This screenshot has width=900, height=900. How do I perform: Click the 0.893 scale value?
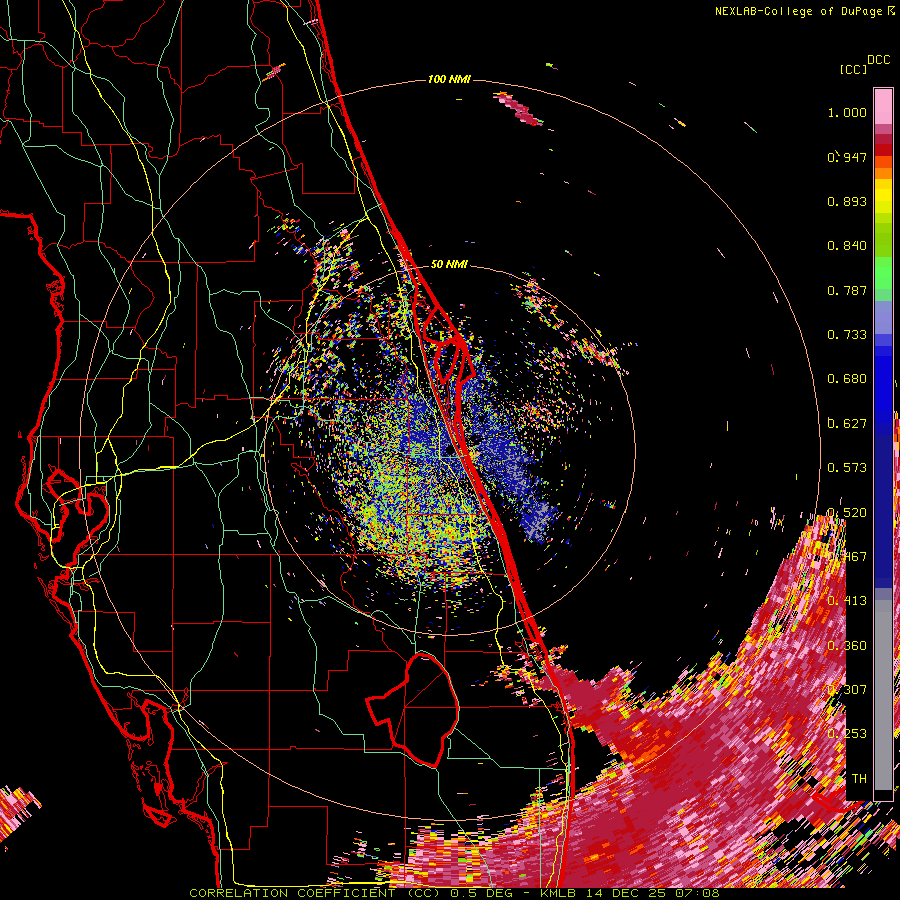pos(847,201)
